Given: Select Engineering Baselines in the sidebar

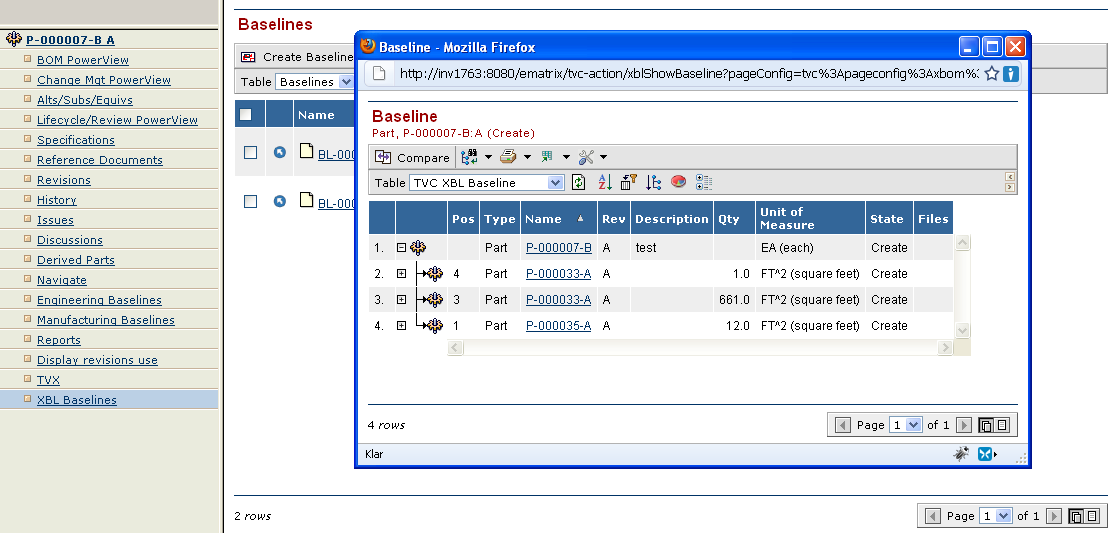Looking at the screenshot, I should tap(99, 300).
